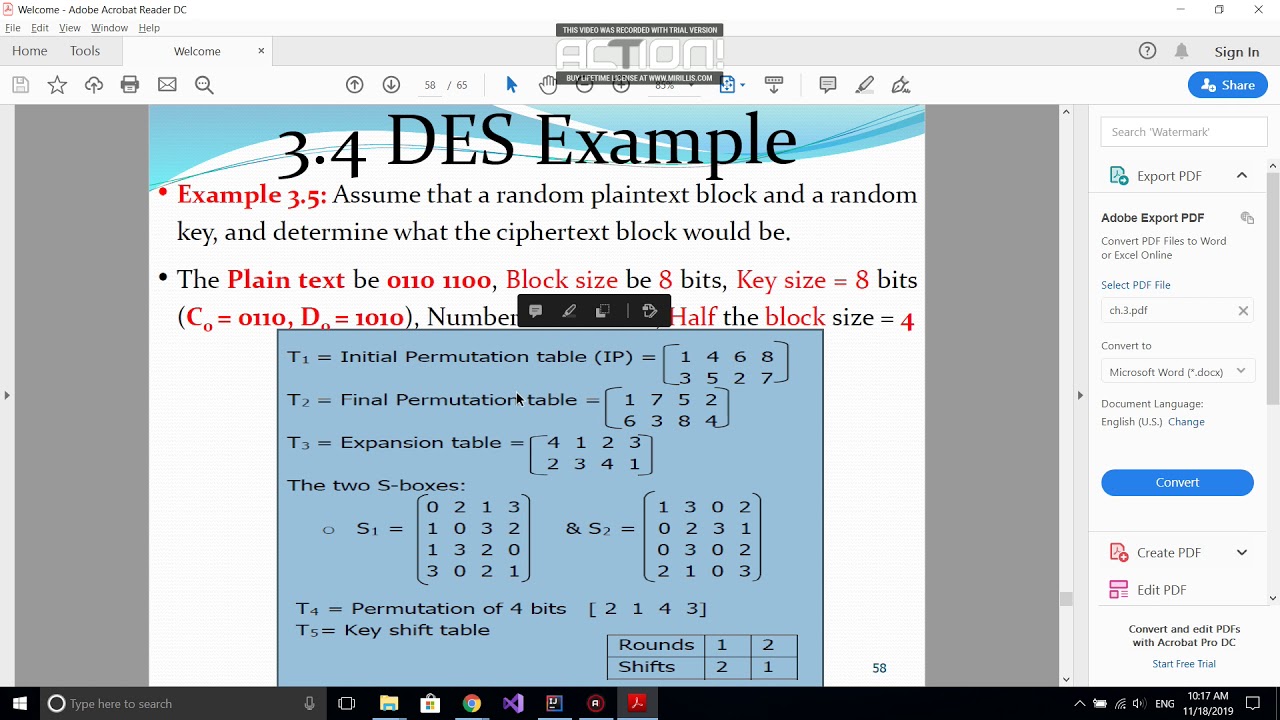Click document scrollbar up arrow
The height and width of the screenshot is (720, 1280).
click(x=1066, y=112)
